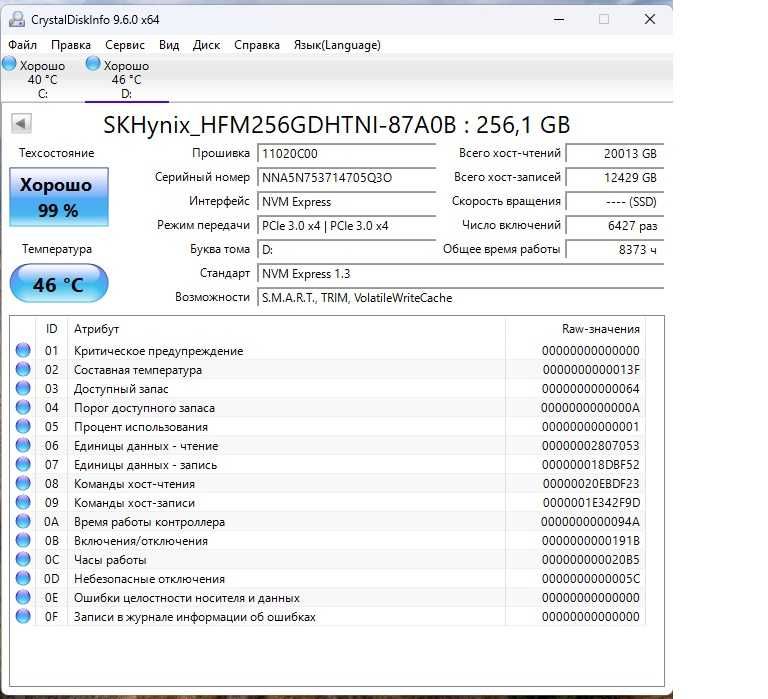
Task: Click the previous disk arrow button
Action: (x=22, y=123)
